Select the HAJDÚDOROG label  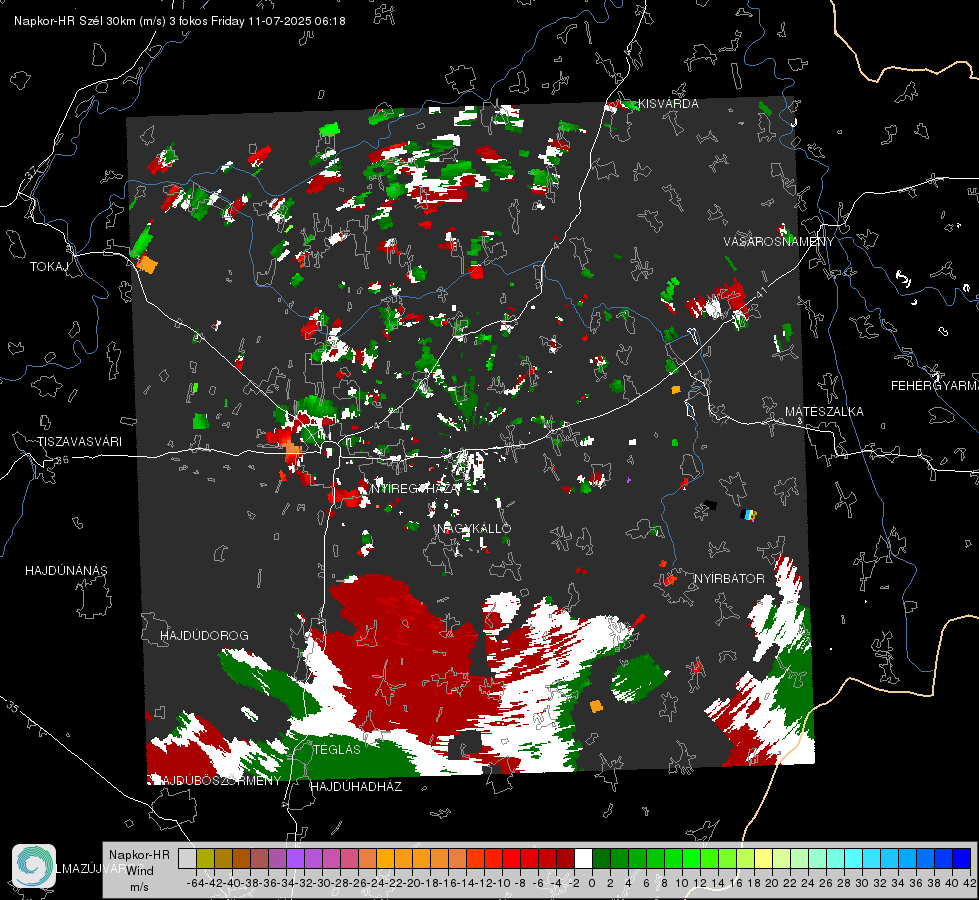tap(204, 636)
